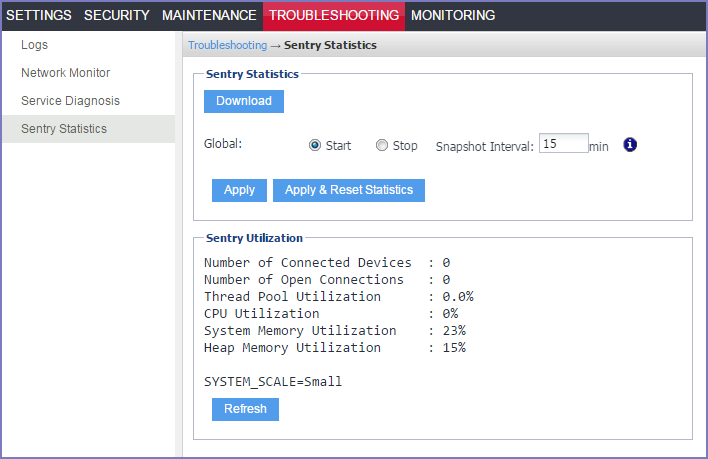The height and width of the screenshot is (459, 708).
Task: Click the Download button
Action: [244, 101]
